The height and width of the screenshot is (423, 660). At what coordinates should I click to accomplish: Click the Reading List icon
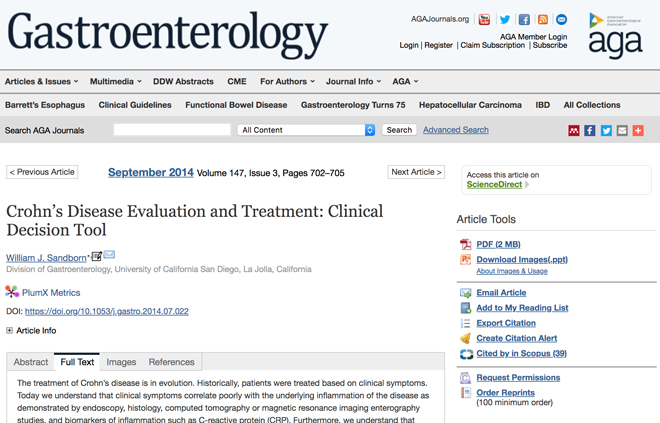(466, 308)
